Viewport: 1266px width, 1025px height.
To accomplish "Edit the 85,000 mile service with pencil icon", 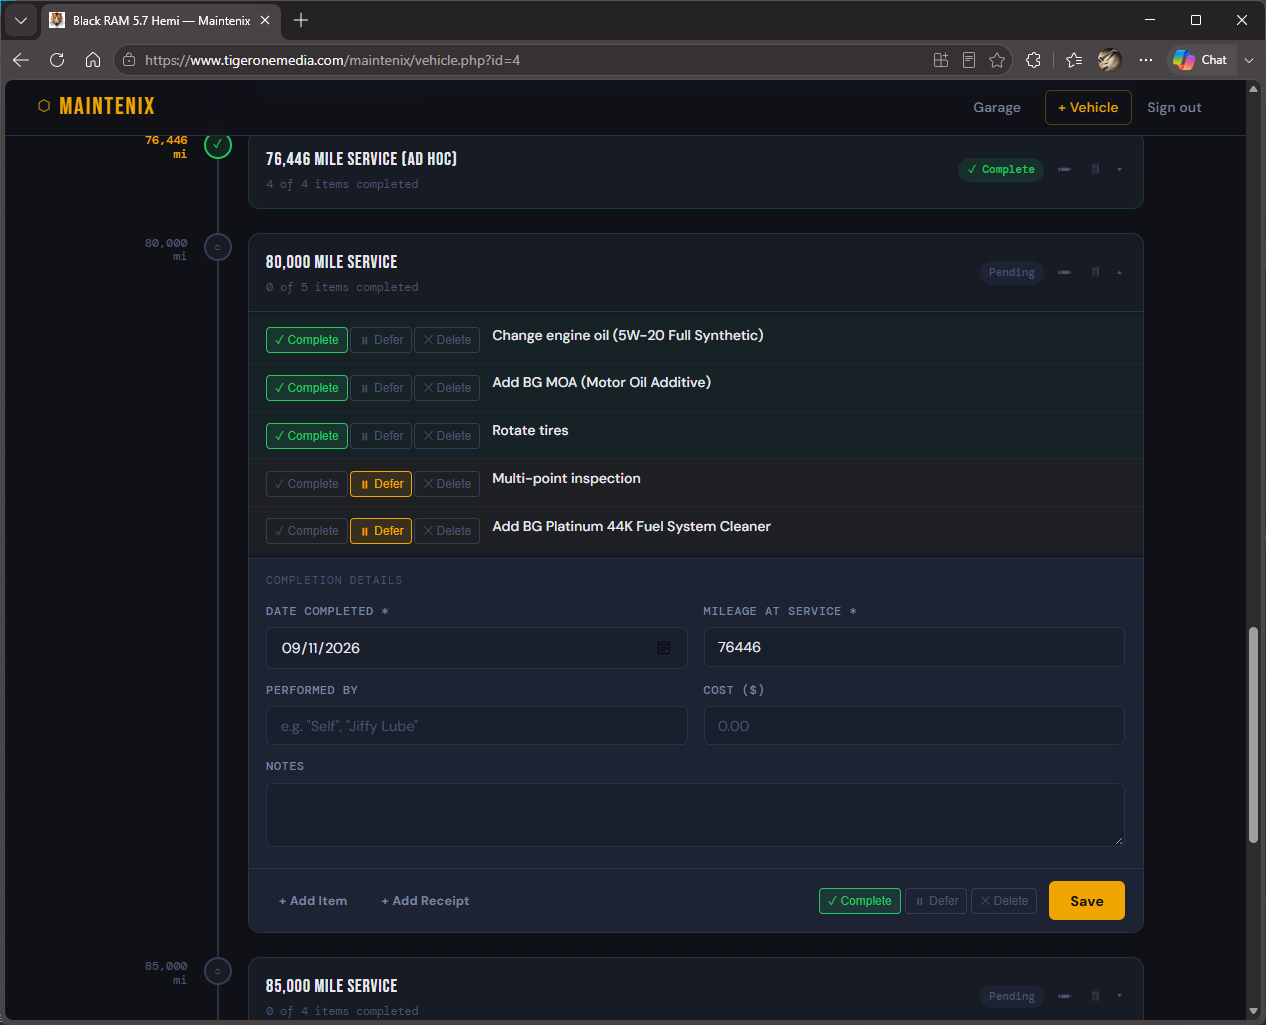I will [x=1064, y=996].
